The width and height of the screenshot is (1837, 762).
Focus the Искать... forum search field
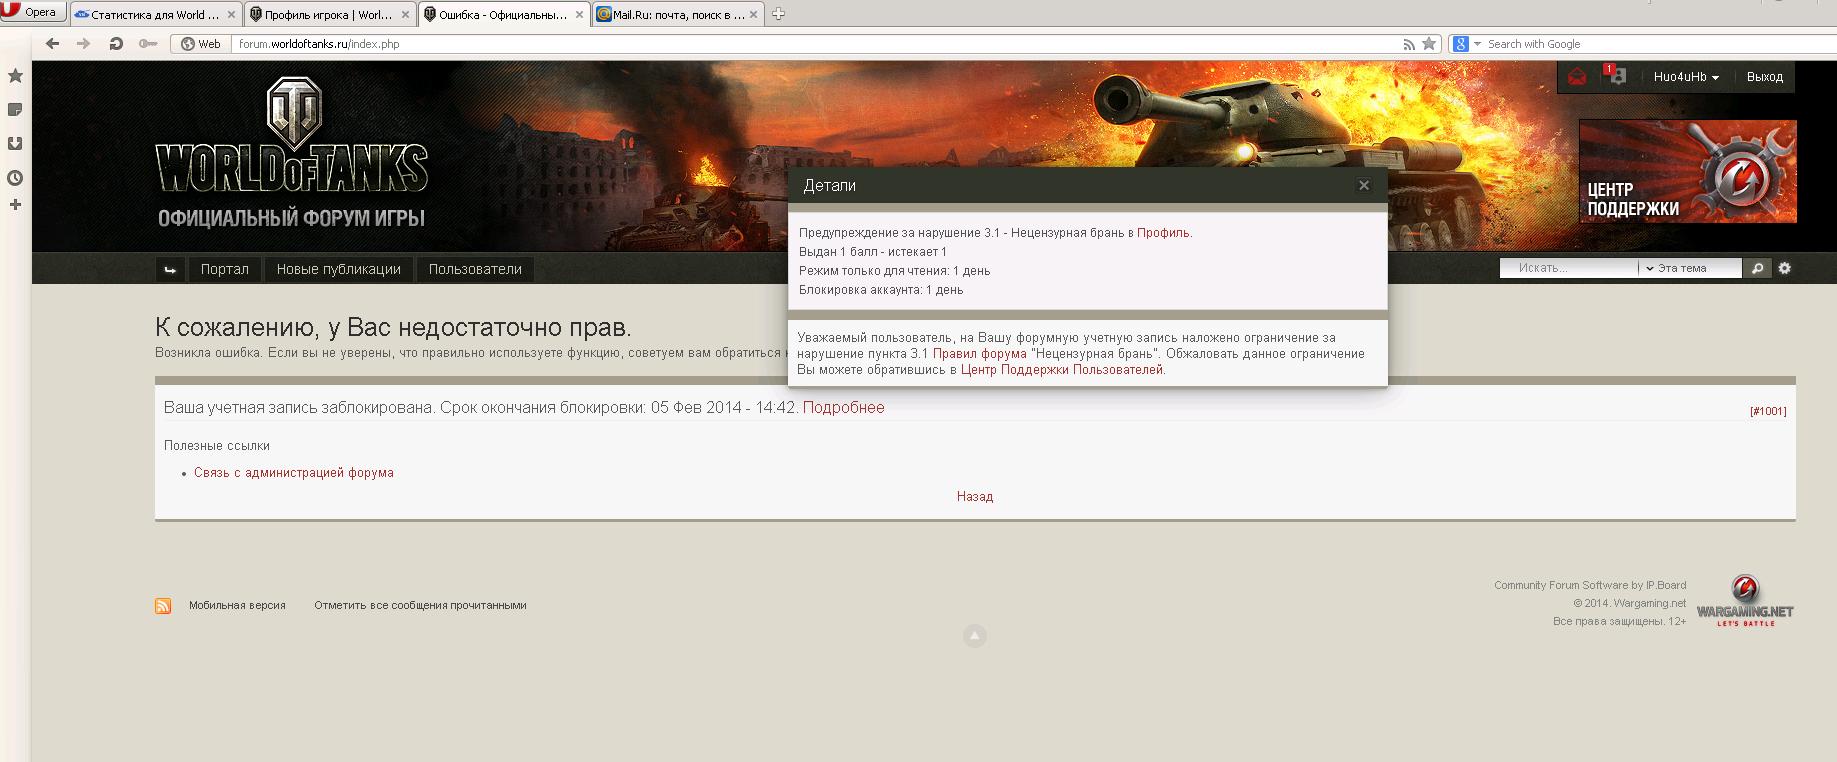coord(1570,268)
